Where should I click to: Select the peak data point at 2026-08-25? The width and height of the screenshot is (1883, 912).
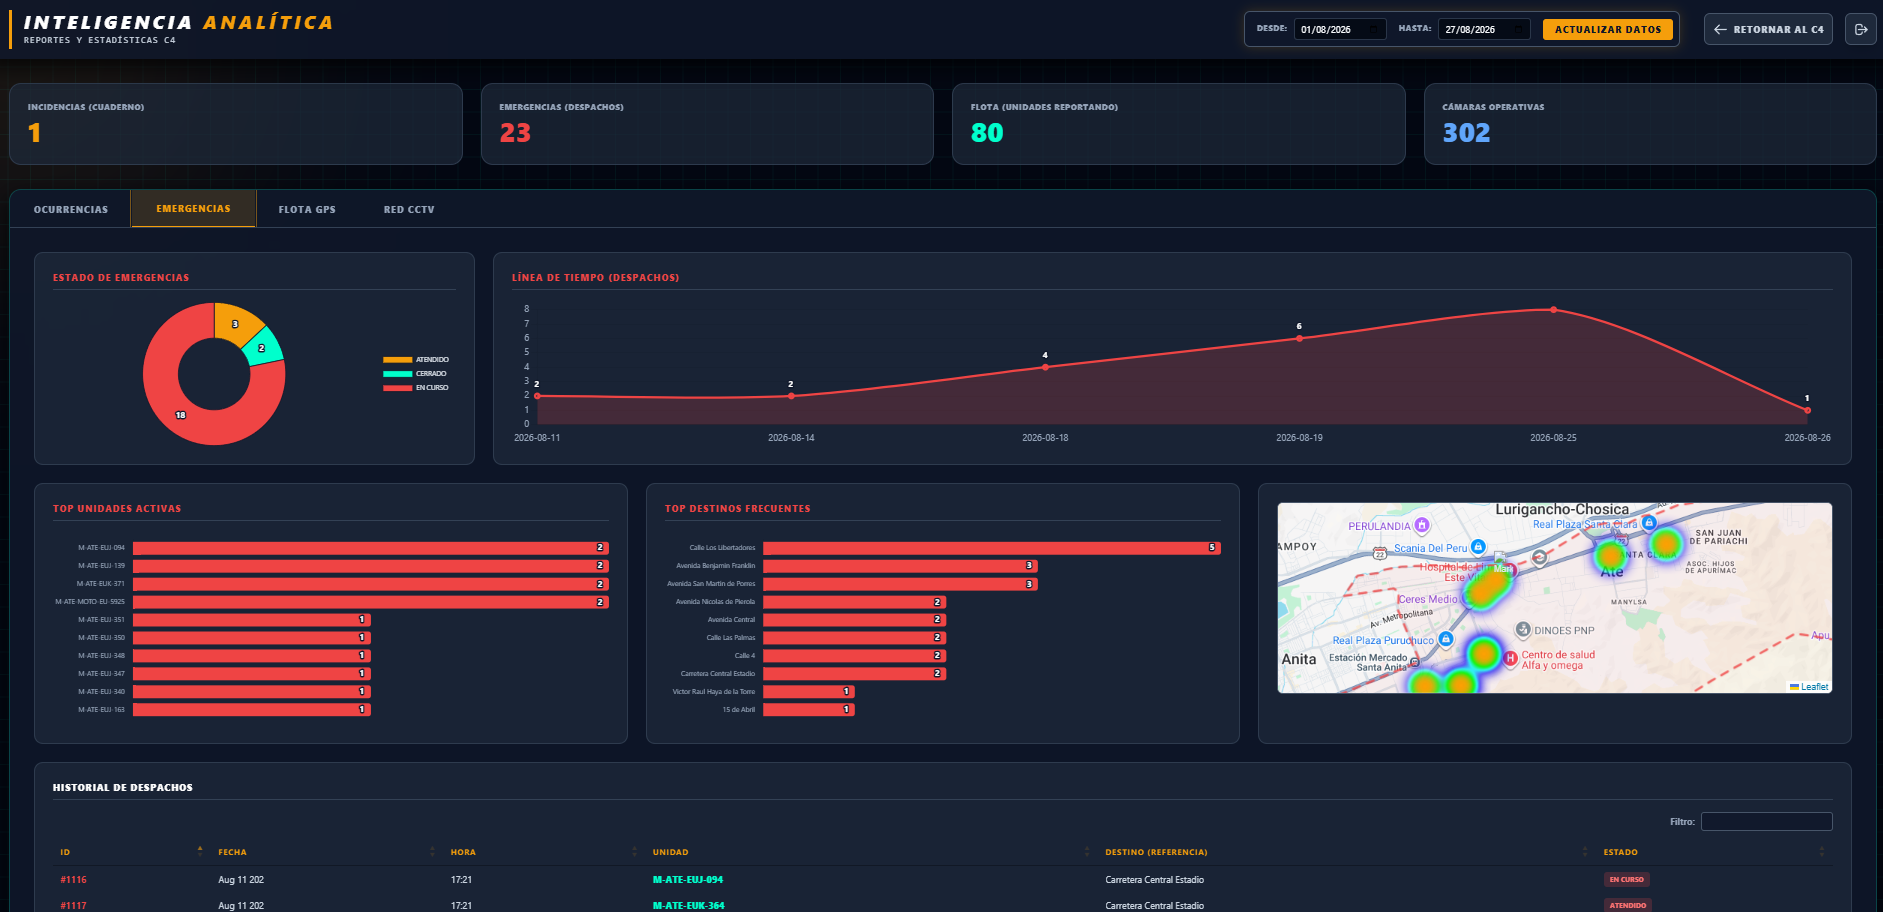[x=1553, y=310]
